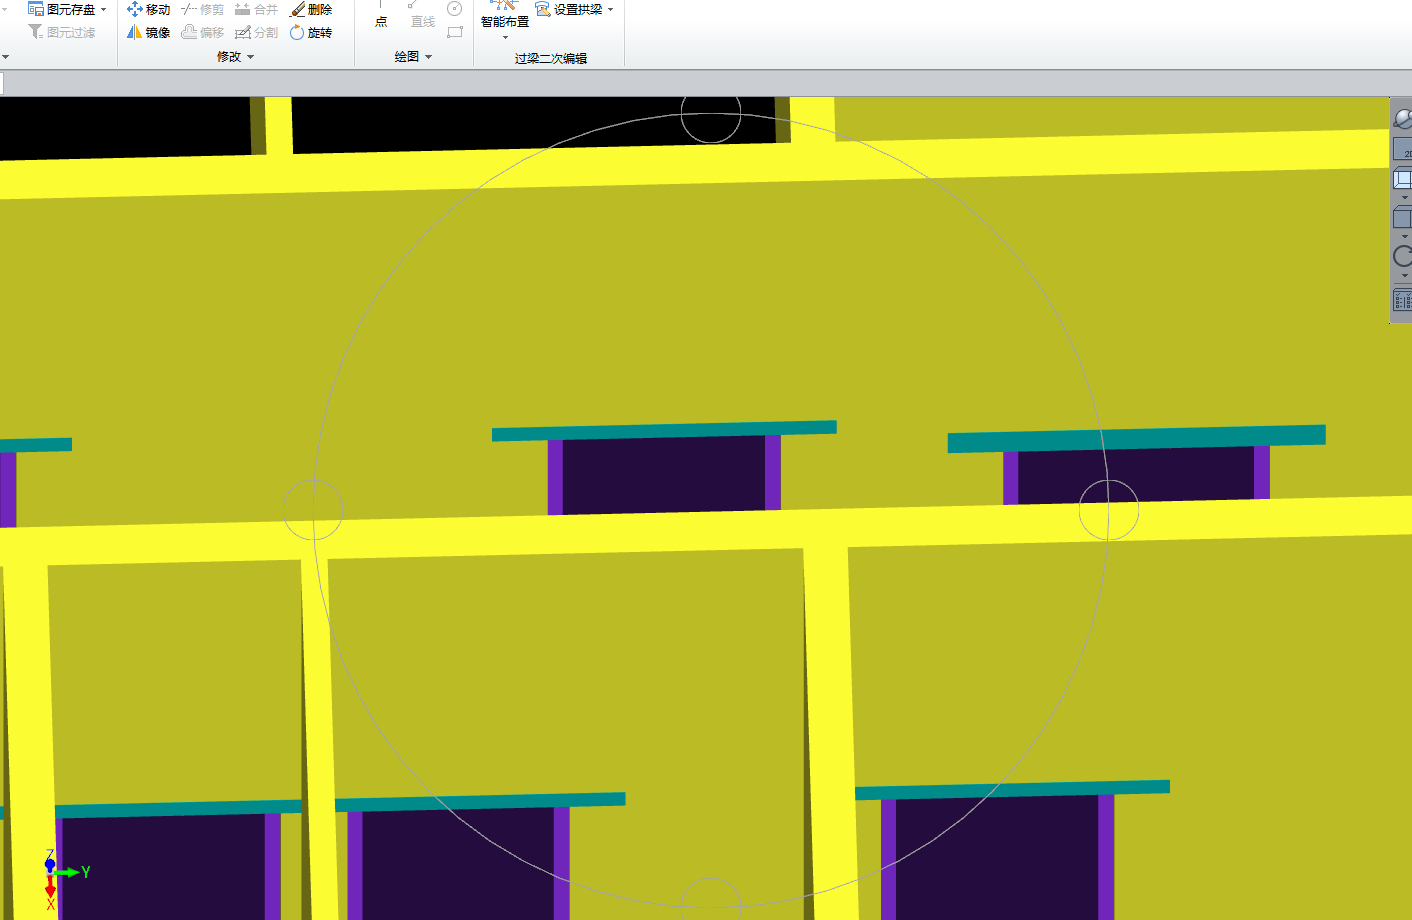
Task: Select the 删除 delete tool
Action: (x=311, y=9)
